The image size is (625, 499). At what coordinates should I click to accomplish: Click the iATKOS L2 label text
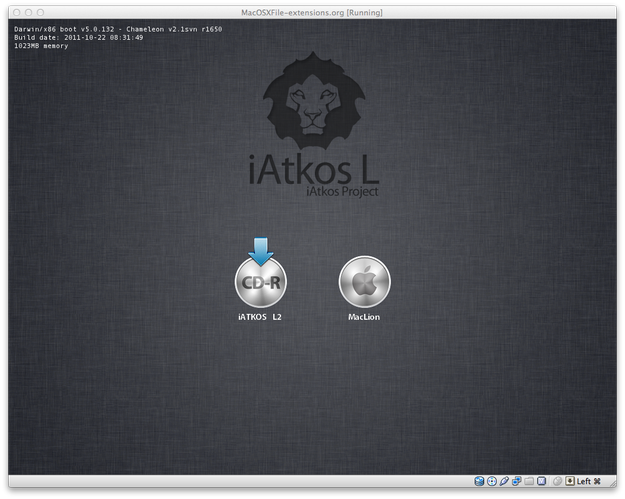pyautogui.click(x=260, y=317)
